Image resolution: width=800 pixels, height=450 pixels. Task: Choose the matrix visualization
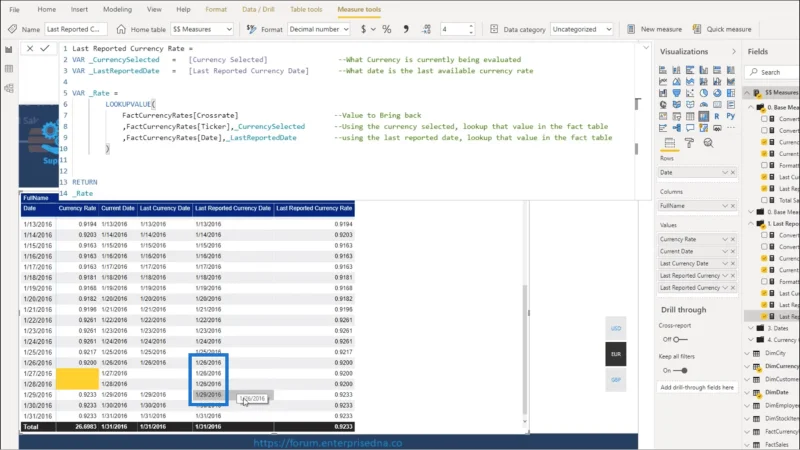click(x=704, y=117)
